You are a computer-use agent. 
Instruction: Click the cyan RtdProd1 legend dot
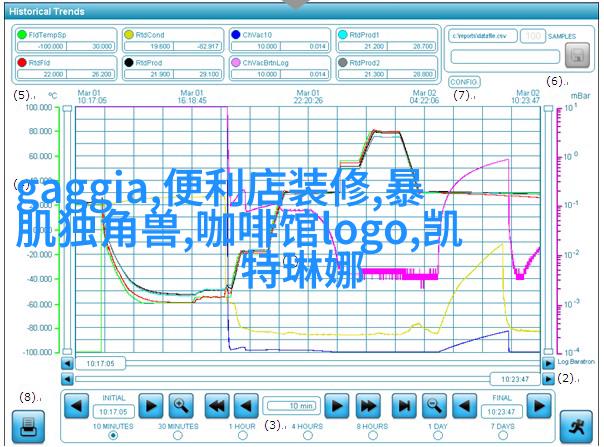click(x=343, y=34)
